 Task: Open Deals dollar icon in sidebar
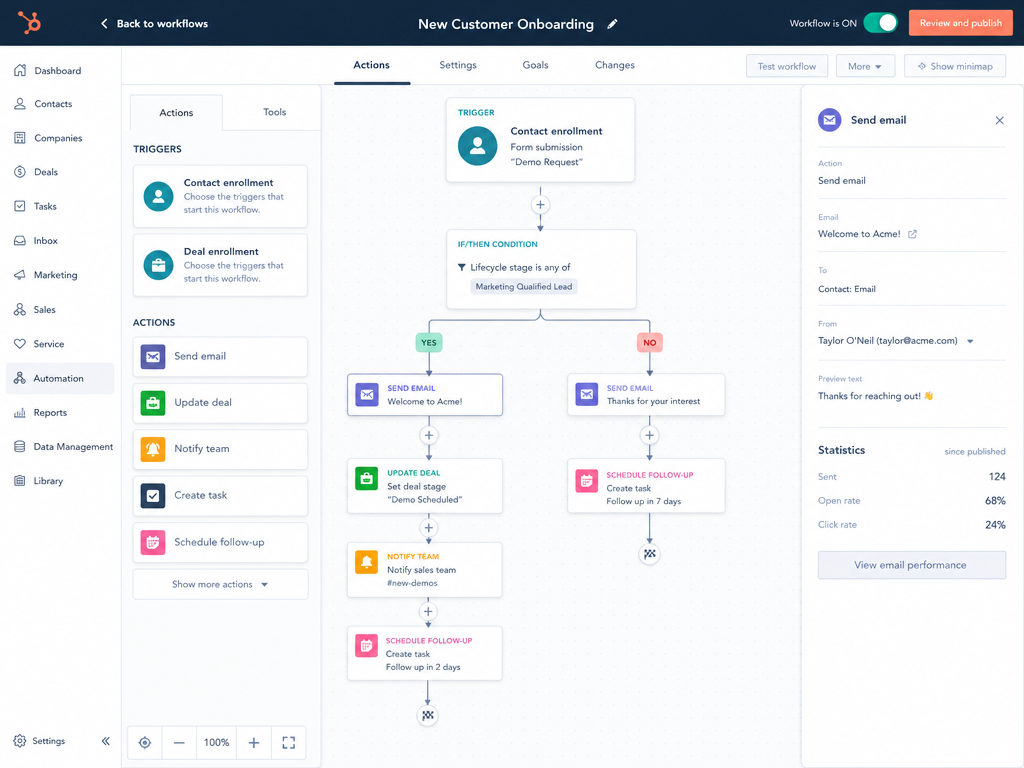tap(20, 172)
